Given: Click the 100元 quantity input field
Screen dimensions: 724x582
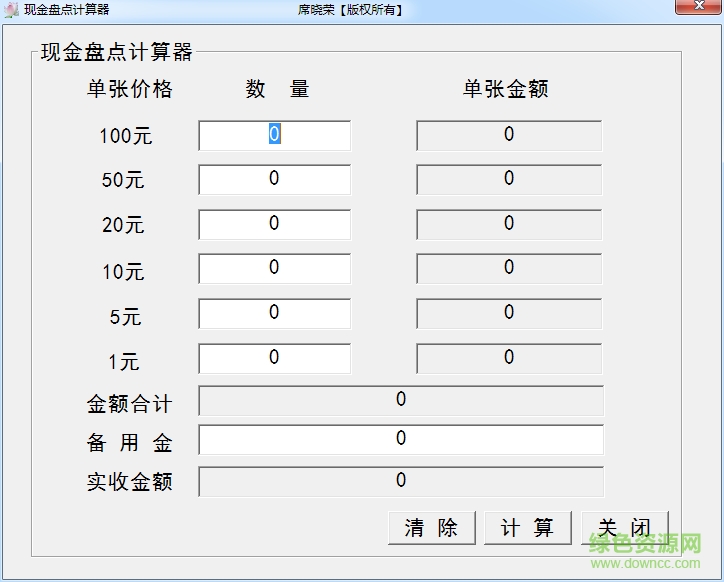Looking at the screenshot, I should 275,135.
